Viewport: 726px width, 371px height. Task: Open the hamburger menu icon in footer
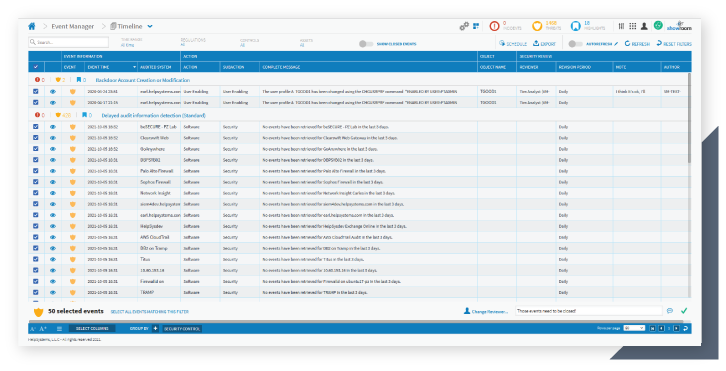coord(59,329)
